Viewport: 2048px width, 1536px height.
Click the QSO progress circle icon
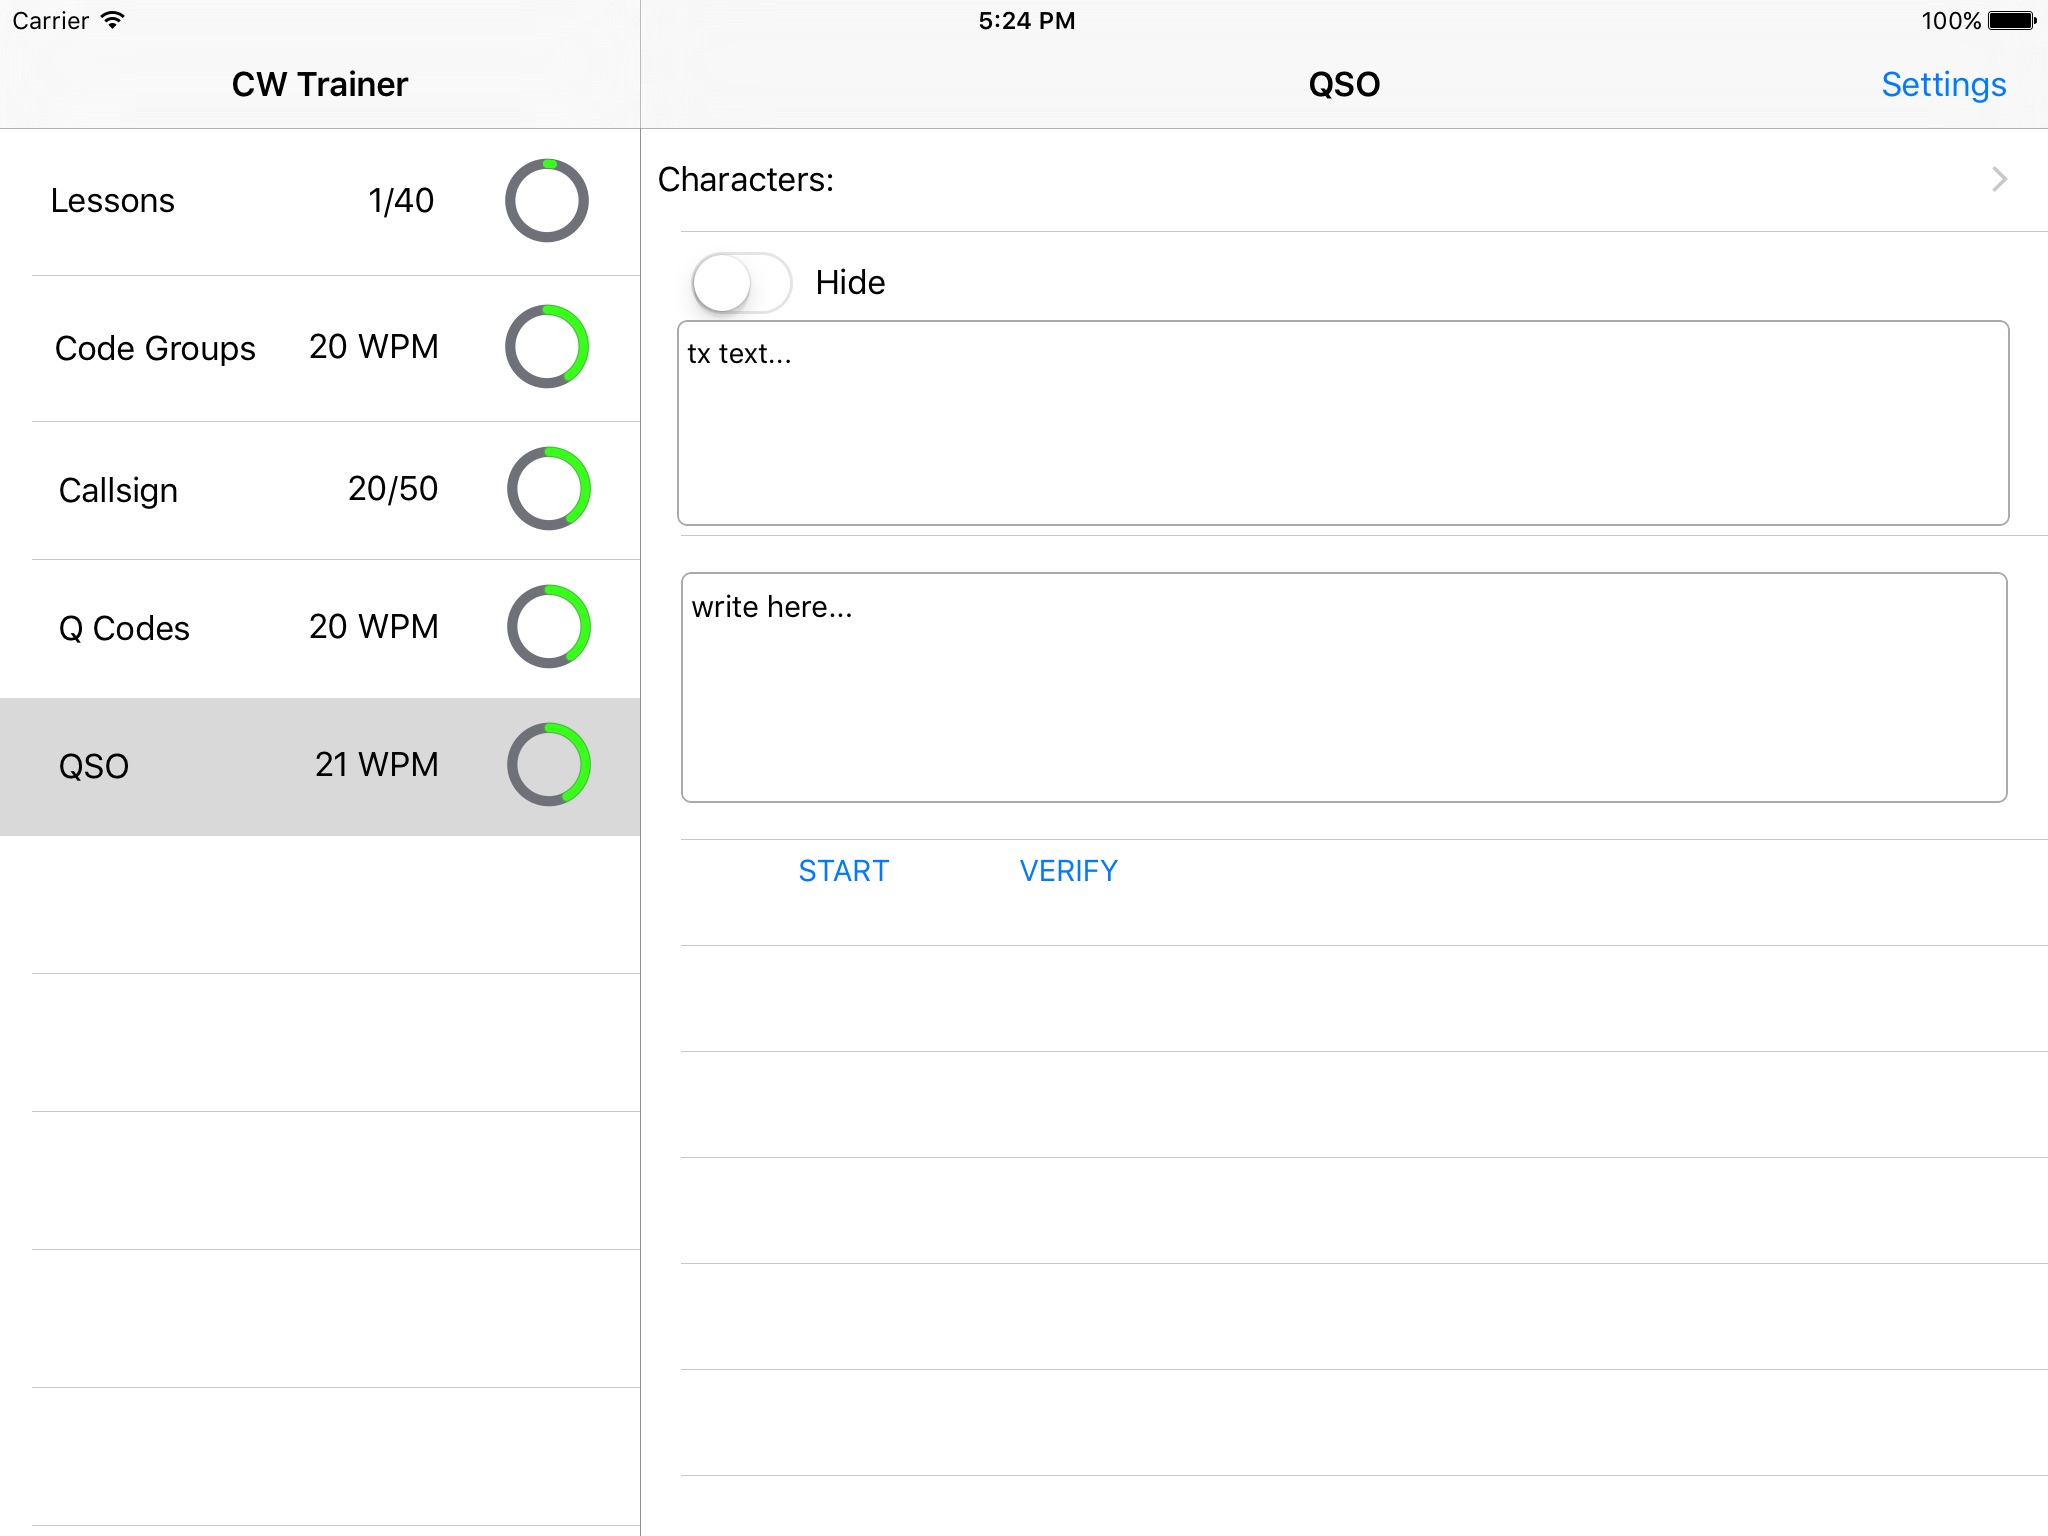(x=548, y=764)
